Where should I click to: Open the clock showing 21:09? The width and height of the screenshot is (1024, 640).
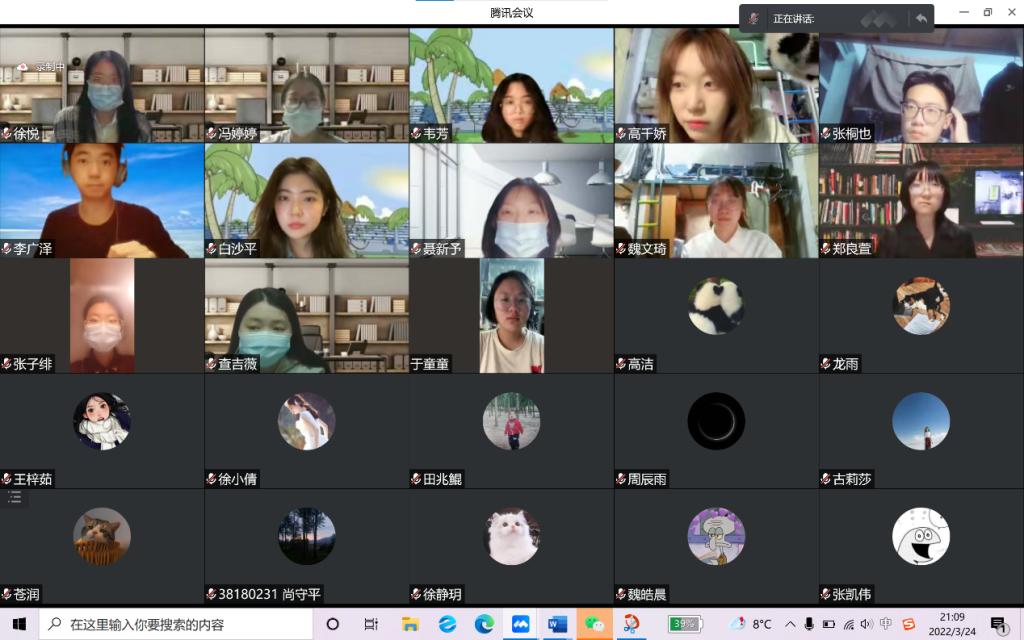pyautogui.click(x=951, y=624)
